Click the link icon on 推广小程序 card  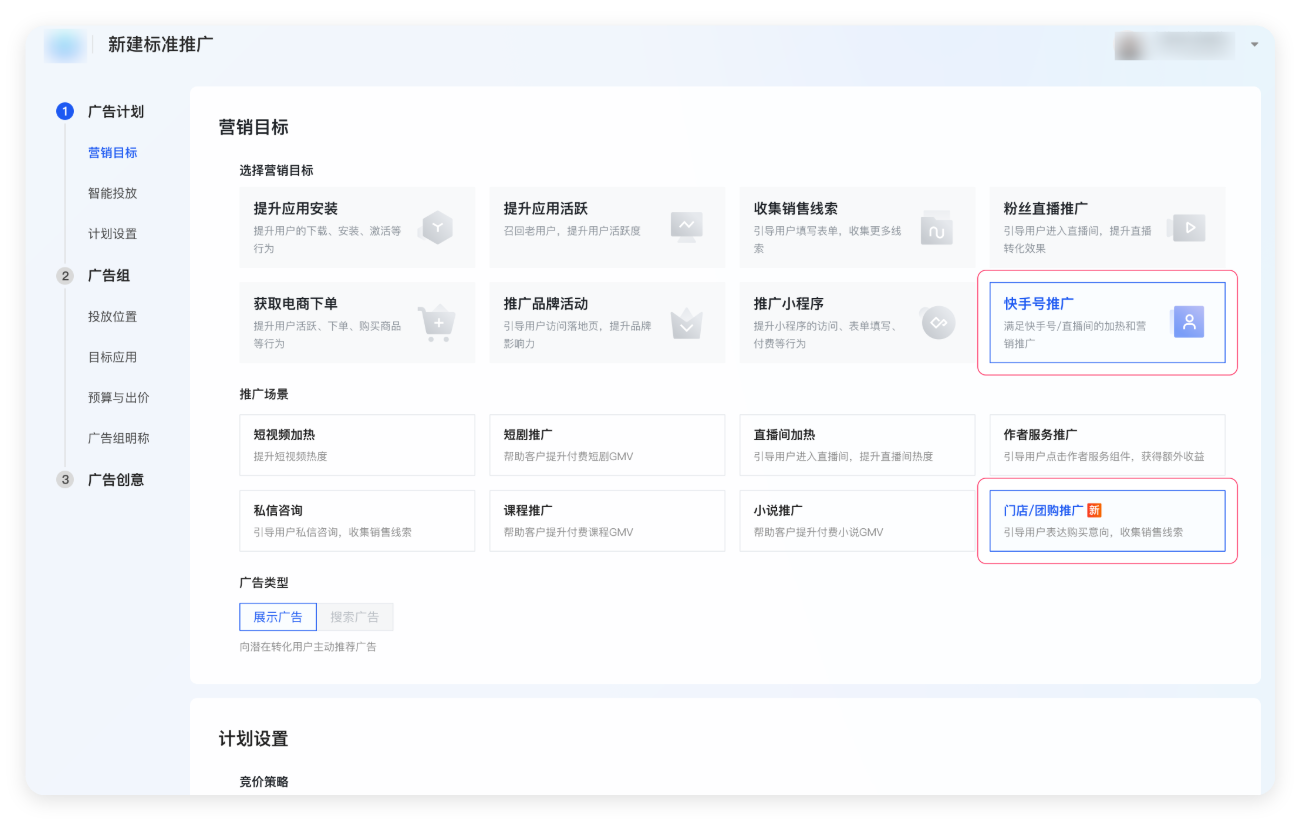[x=938, y=323]
